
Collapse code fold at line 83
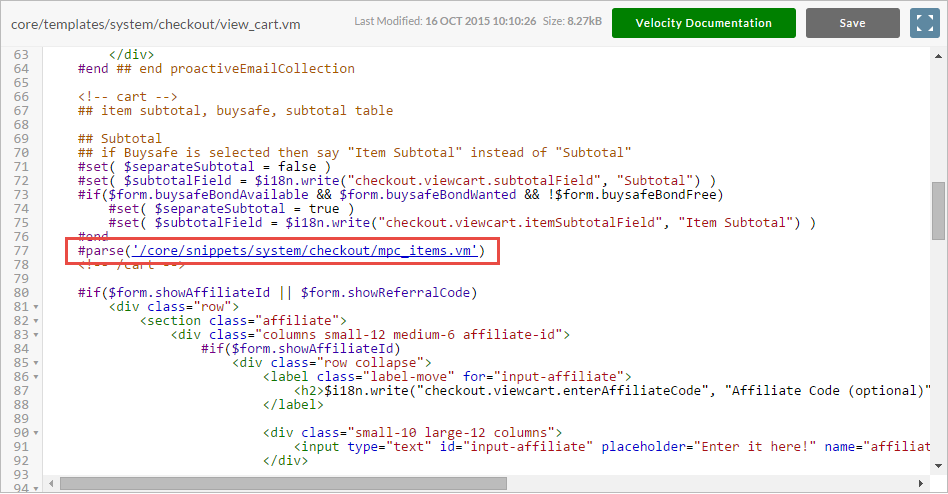[x=36, y=335]
